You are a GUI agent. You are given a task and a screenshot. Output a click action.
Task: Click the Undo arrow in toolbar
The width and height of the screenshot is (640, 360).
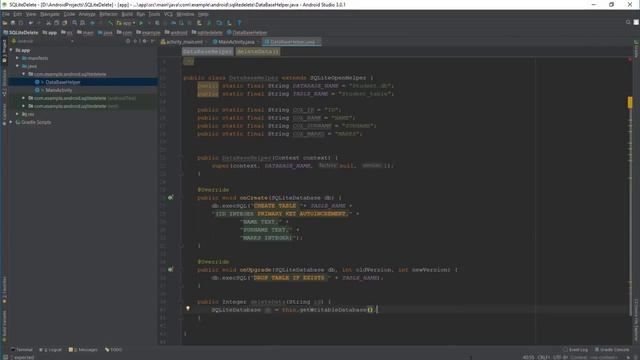click(x=31, y=23)
